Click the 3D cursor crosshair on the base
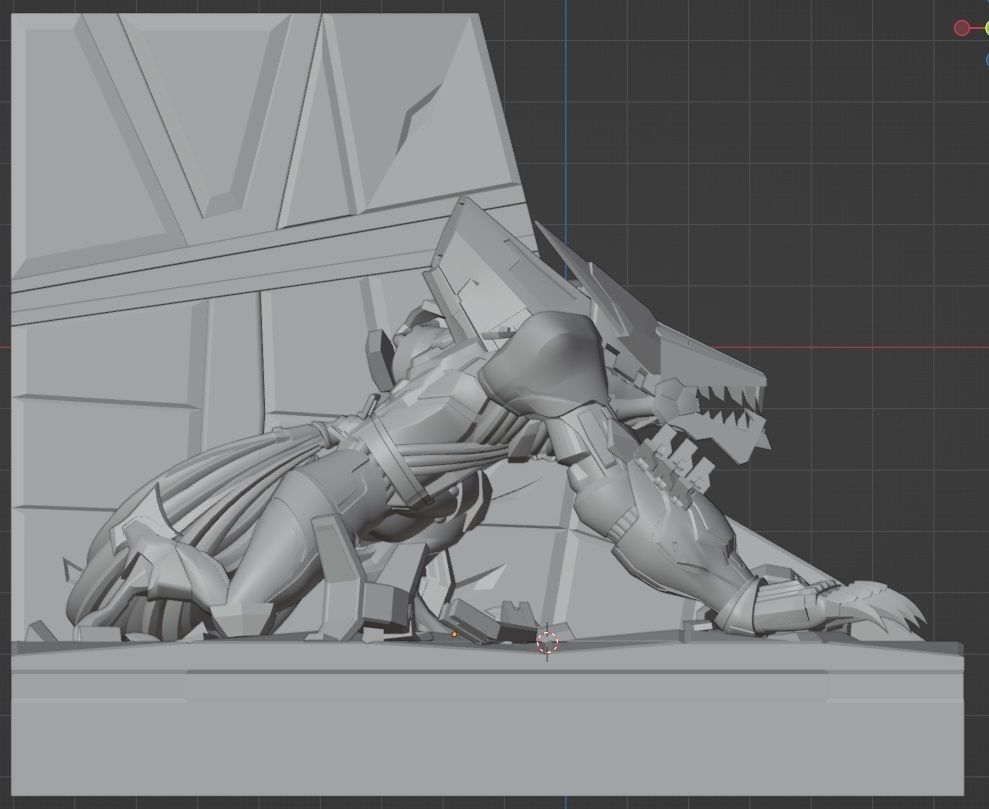This screenshot has width=989, height=809. coord(547,643)
